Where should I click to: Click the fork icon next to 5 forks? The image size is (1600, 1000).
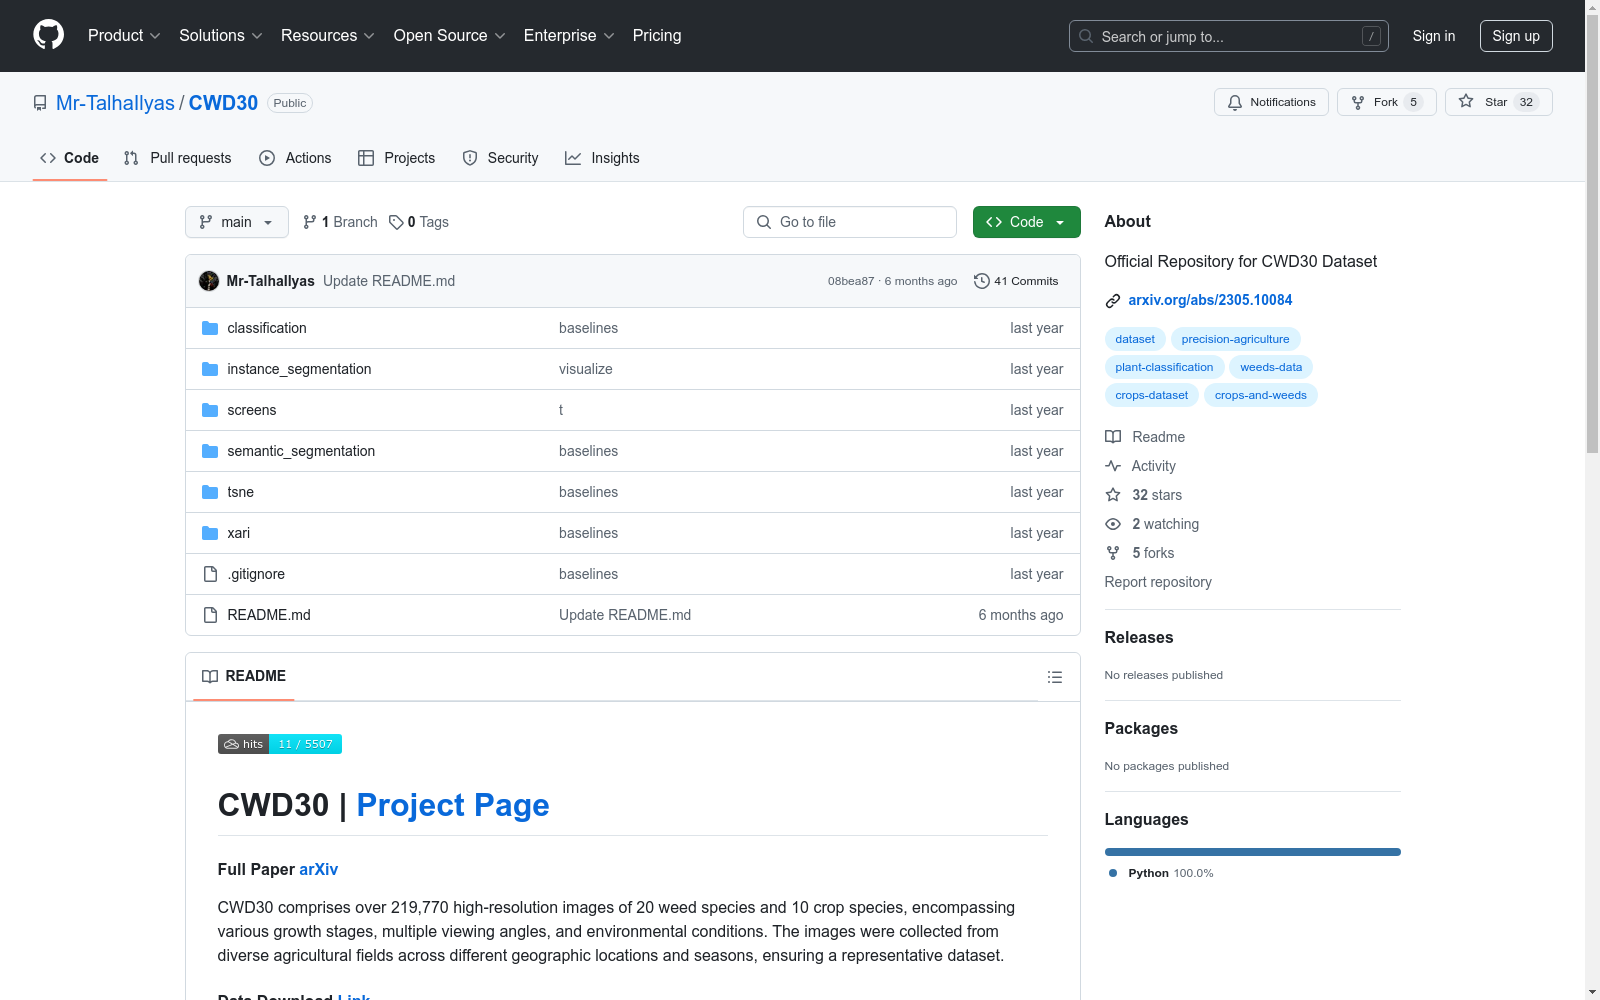[1113, 553]
